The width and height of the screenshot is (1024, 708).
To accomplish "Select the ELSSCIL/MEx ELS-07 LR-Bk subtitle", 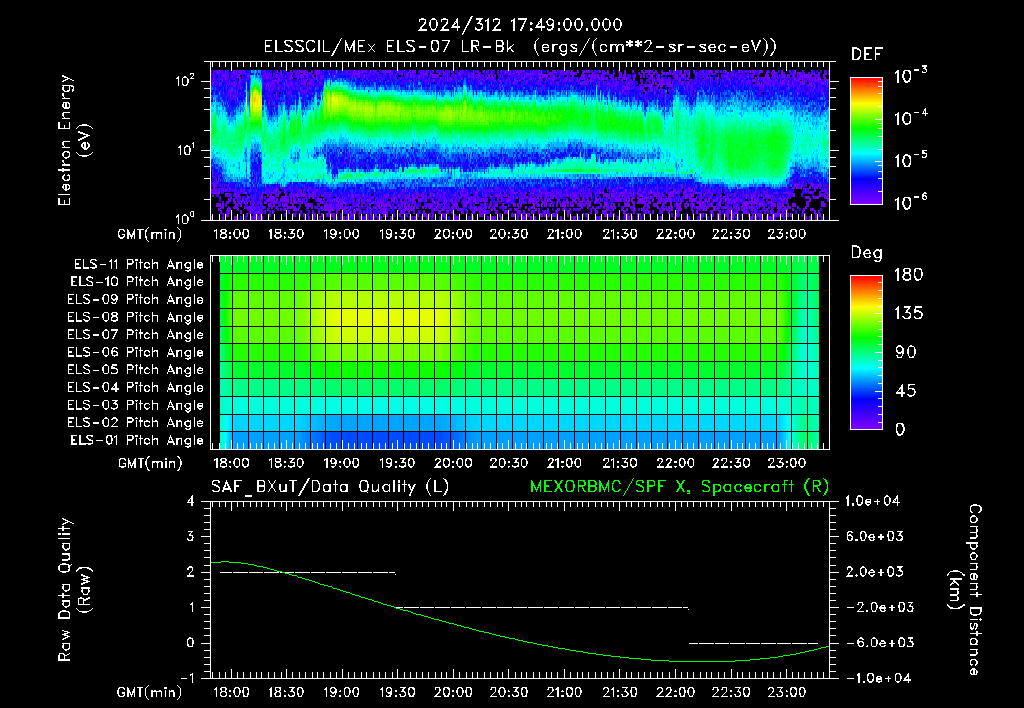I will click(389, 47).
